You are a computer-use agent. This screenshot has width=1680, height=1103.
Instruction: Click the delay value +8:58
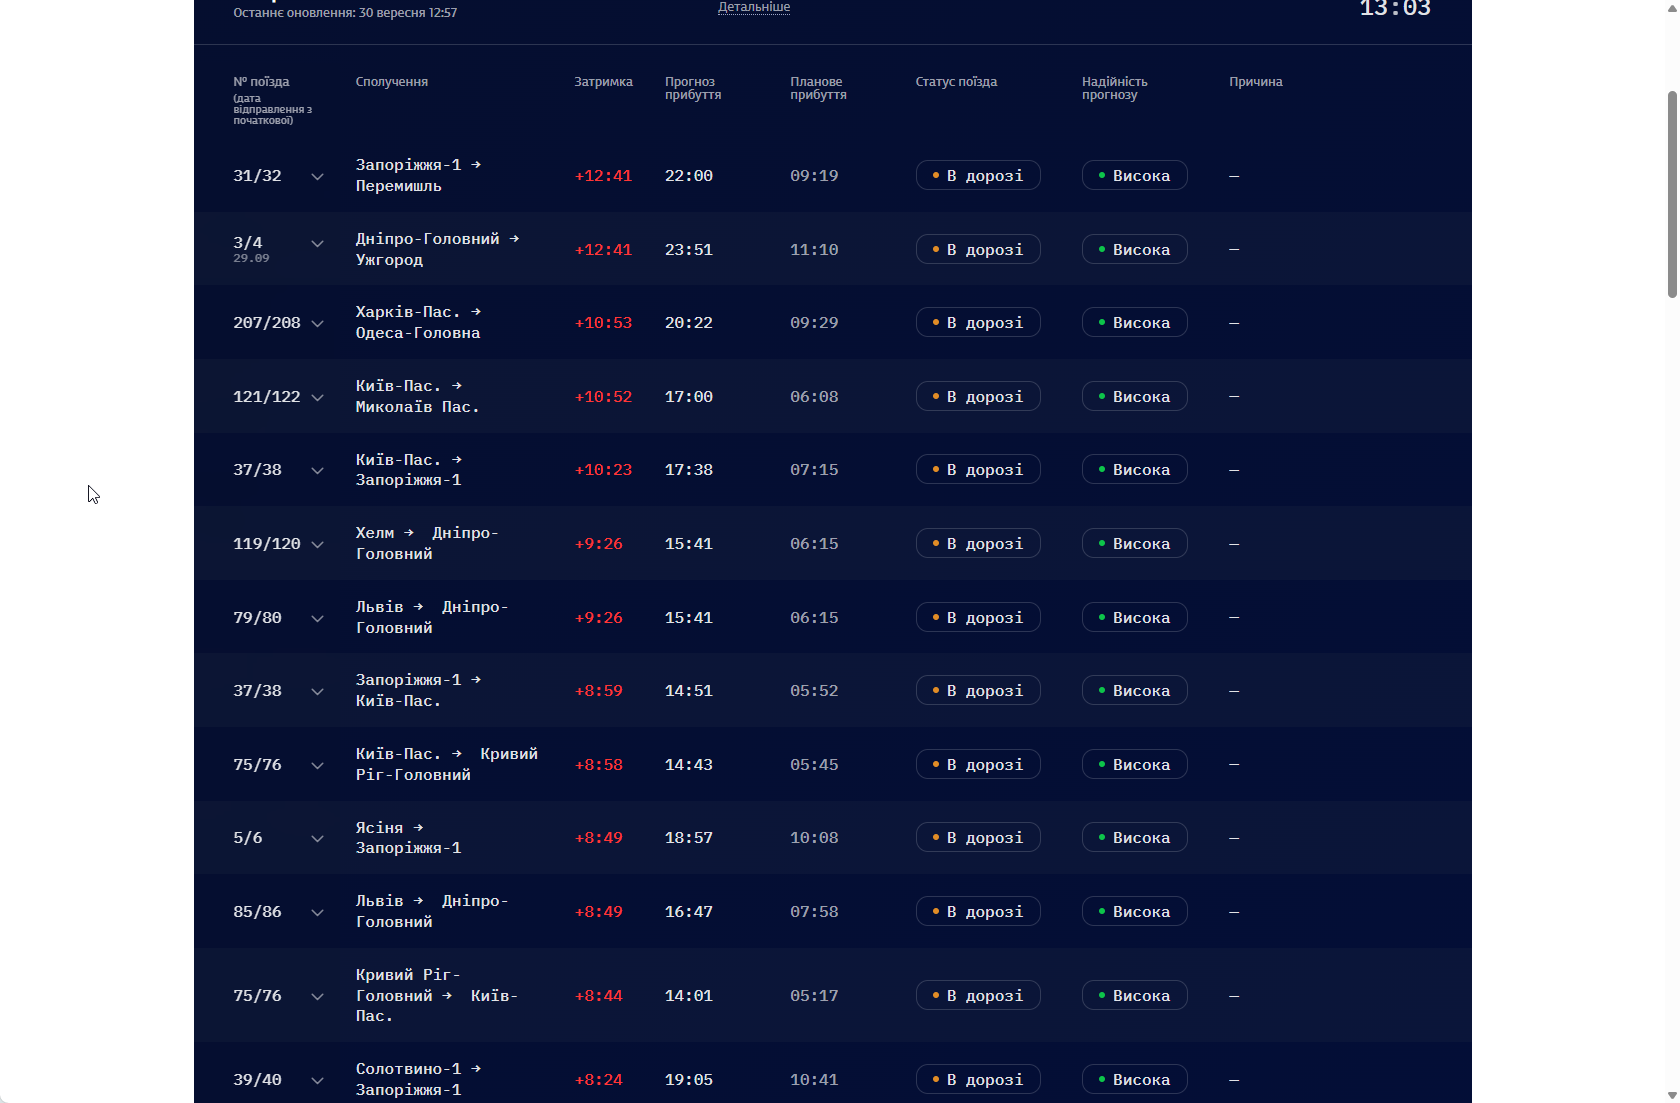[598, 765]
